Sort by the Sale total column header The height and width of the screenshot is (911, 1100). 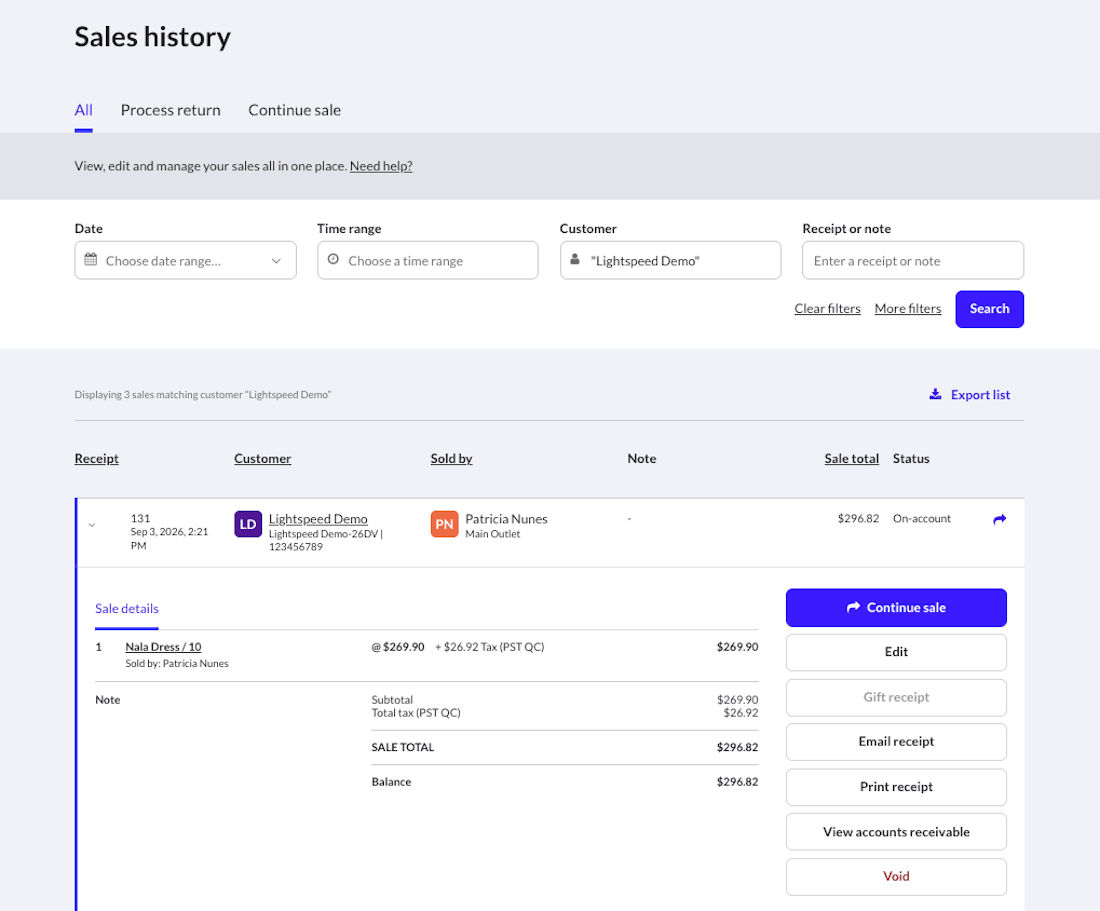[x=852, y=459]
